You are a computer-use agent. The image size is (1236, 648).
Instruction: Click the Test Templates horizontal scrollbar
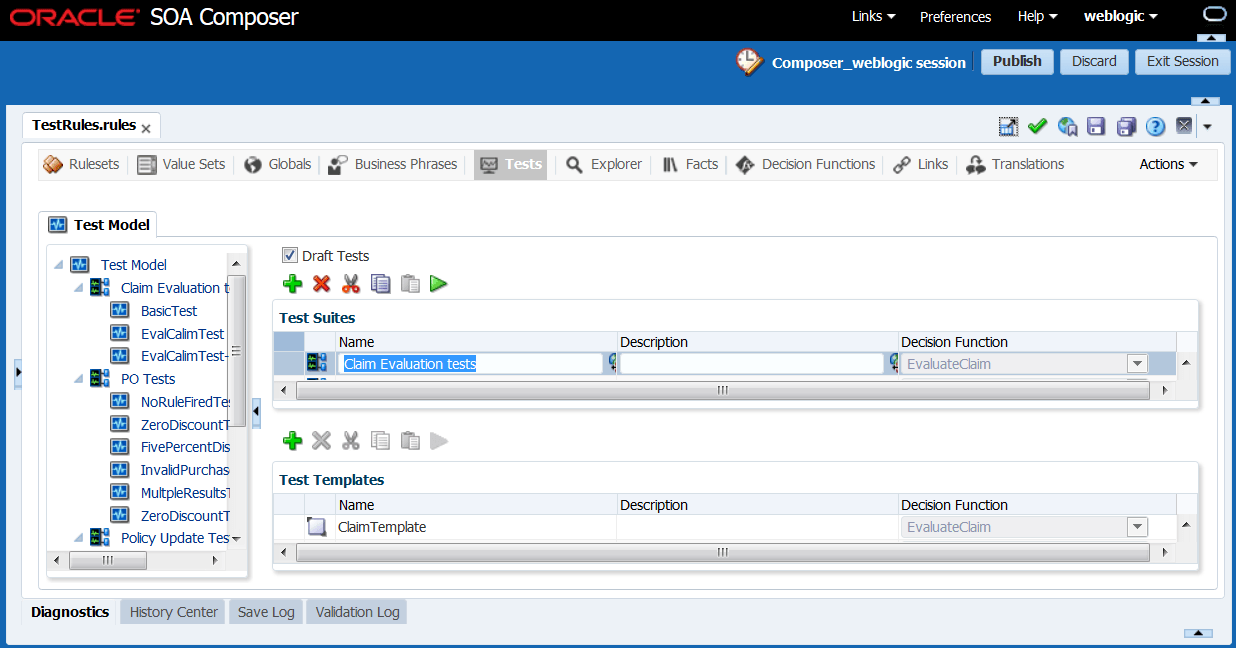tap(723, 553)
